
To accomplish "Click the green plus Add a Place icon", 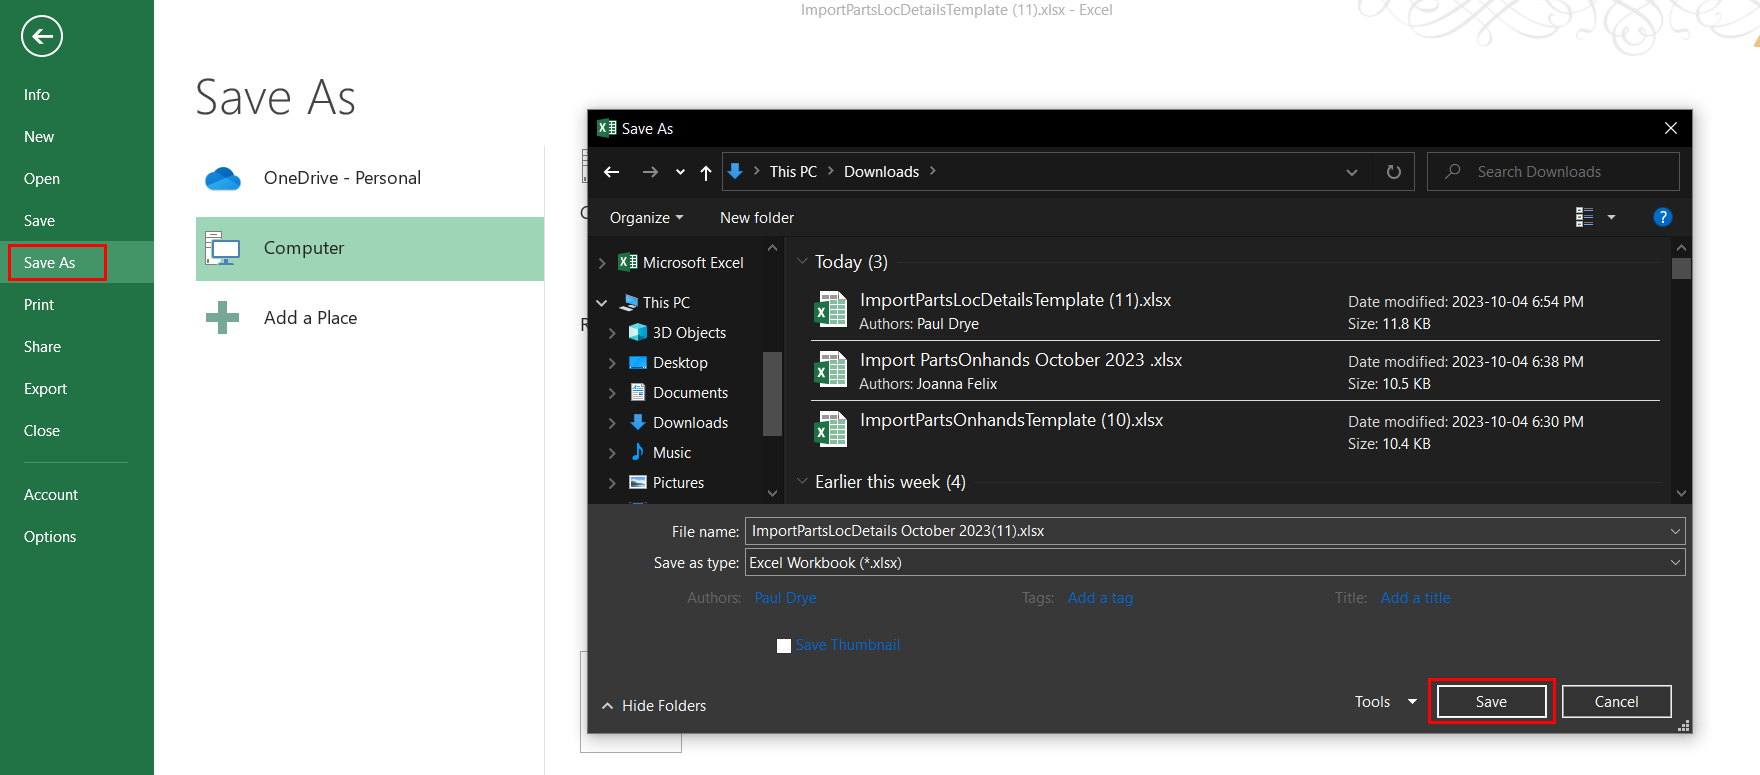I will tap(222, 318).
